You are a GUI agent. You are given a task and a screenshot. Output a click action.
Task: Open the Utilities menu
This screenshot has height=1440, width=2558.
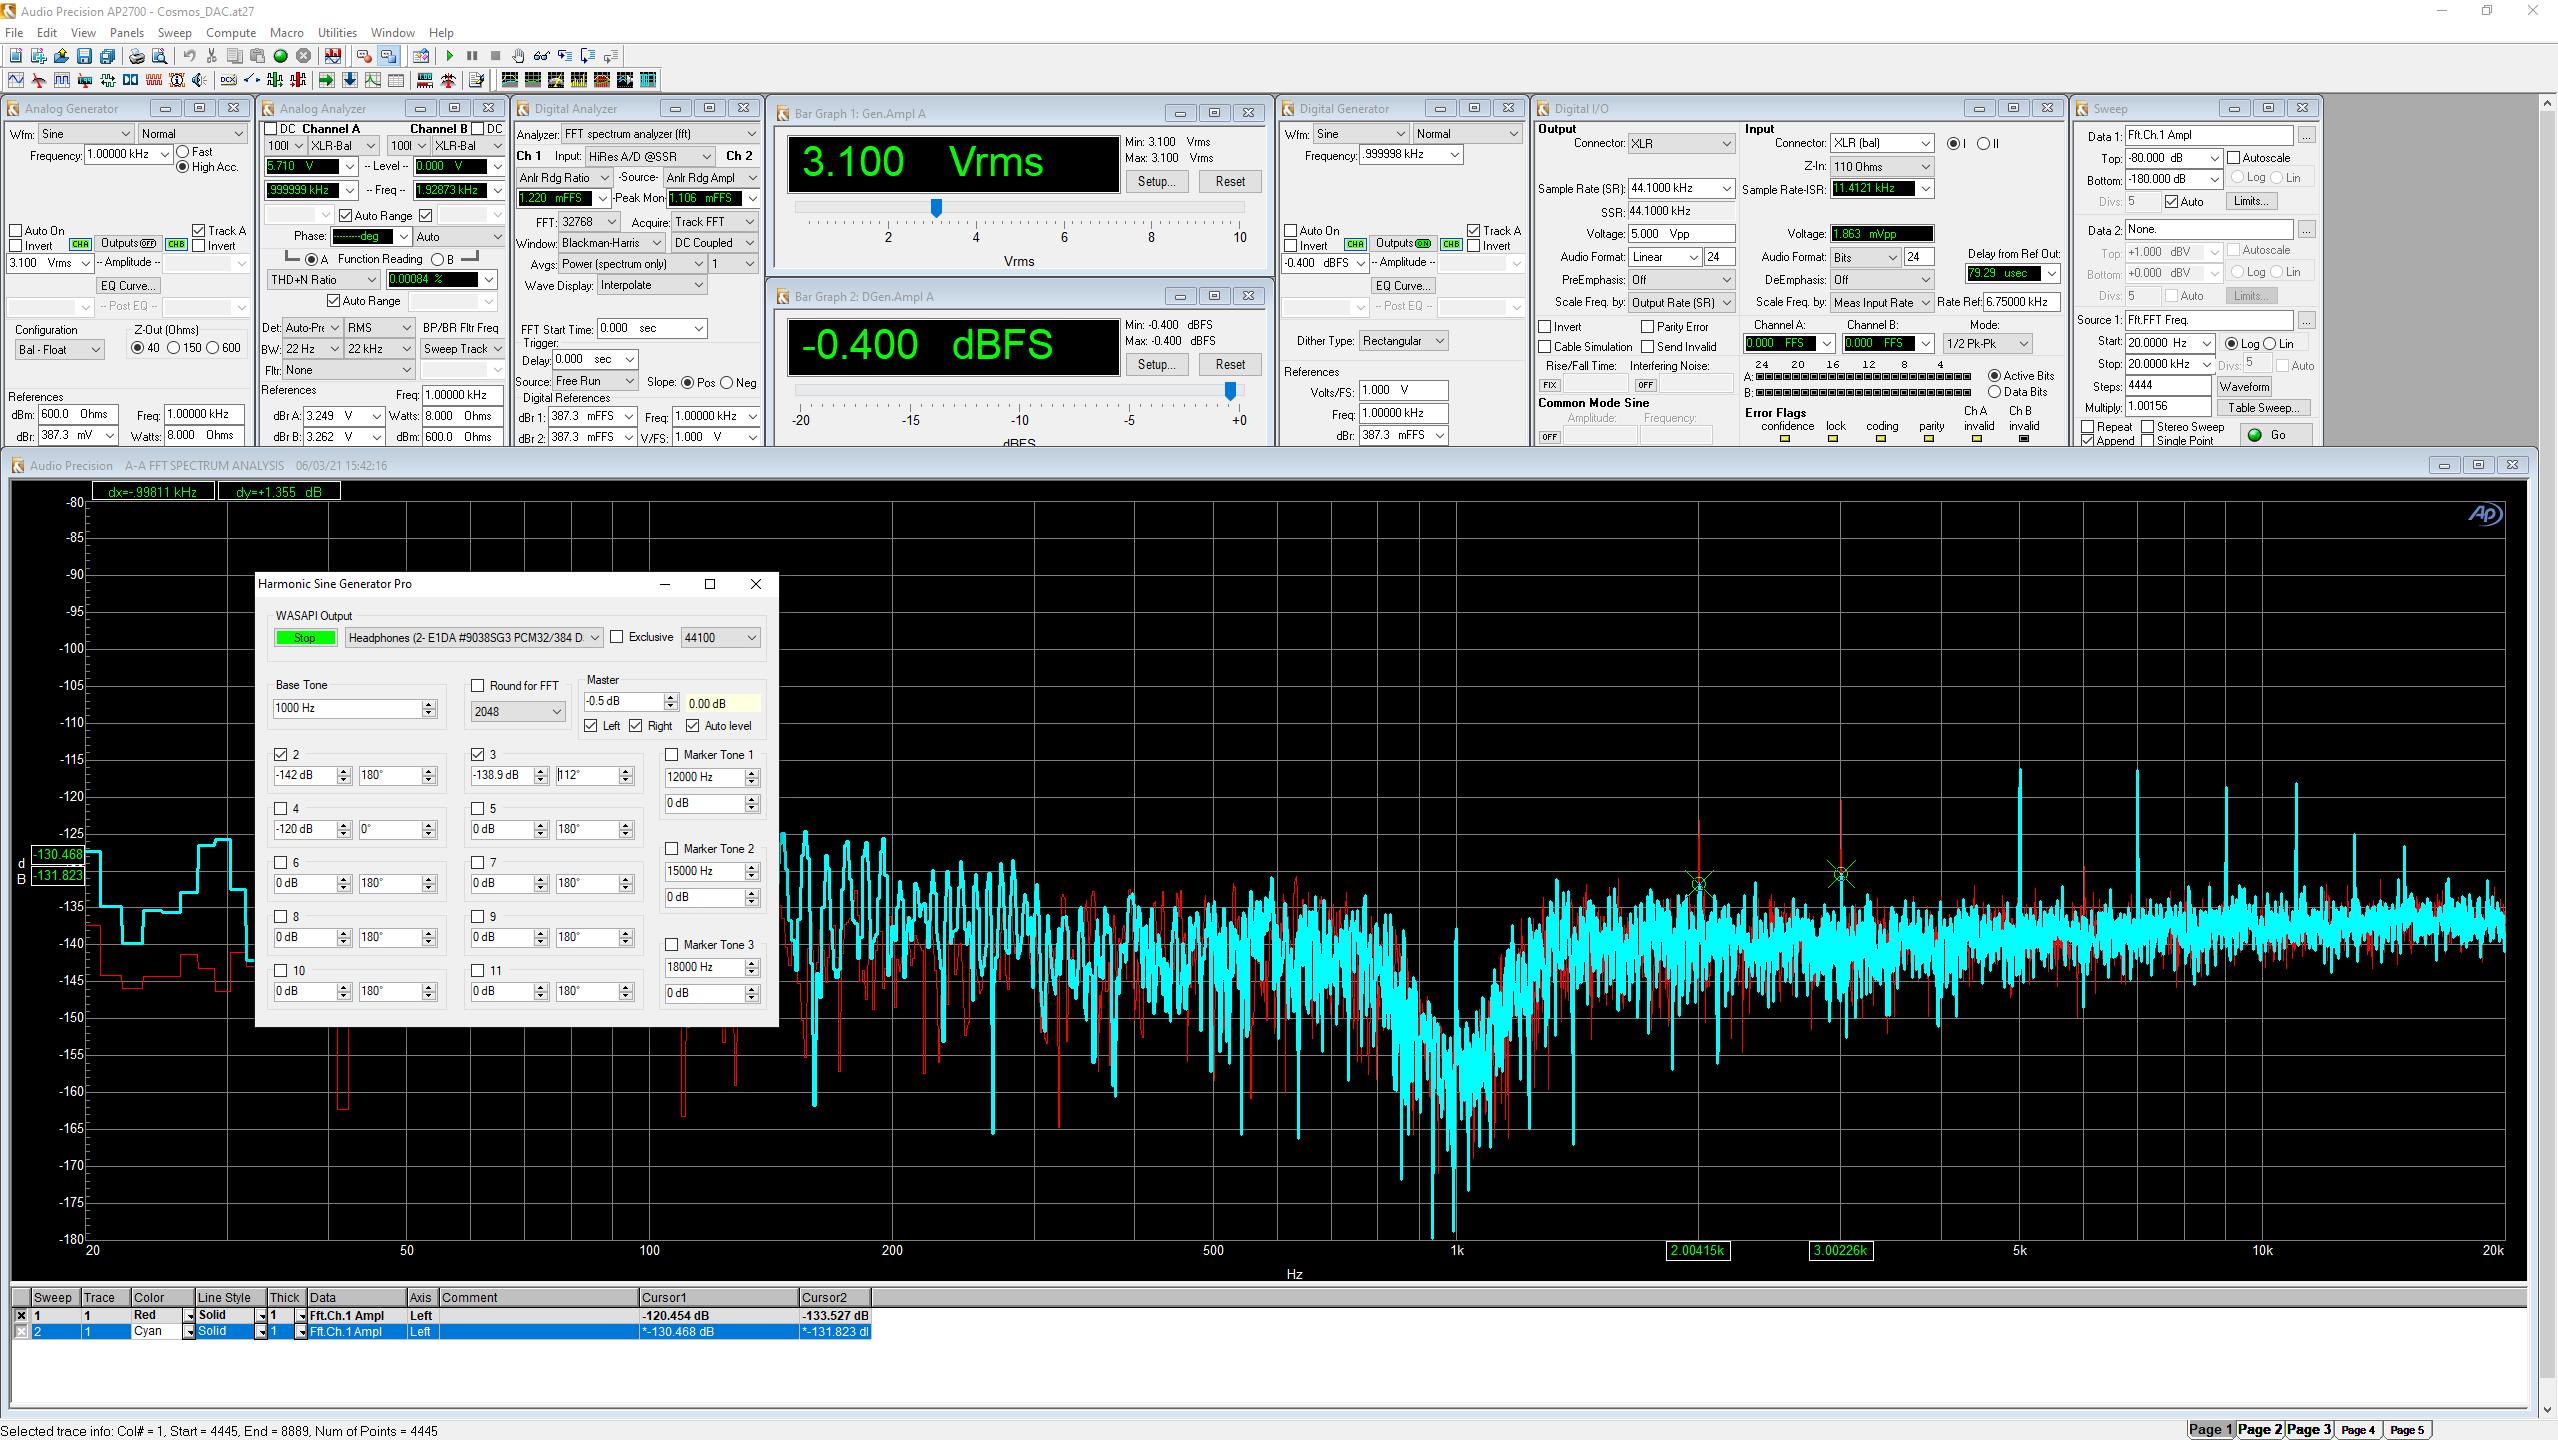point(337,33)
